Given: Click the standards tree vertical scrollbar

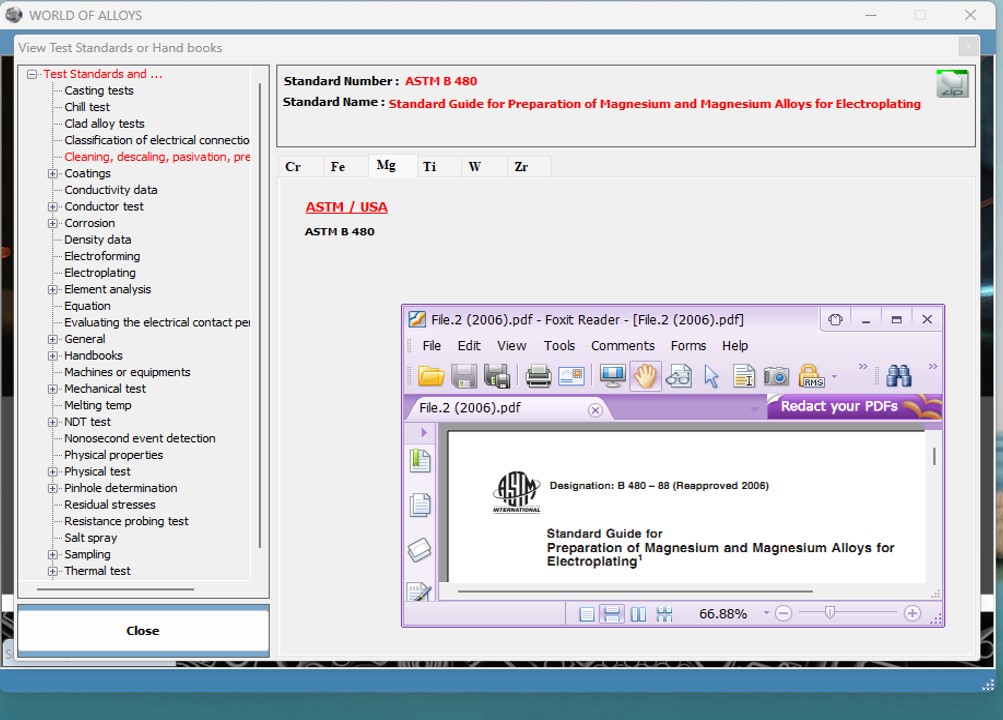Looking at the screenshot, I should (260, 315).
